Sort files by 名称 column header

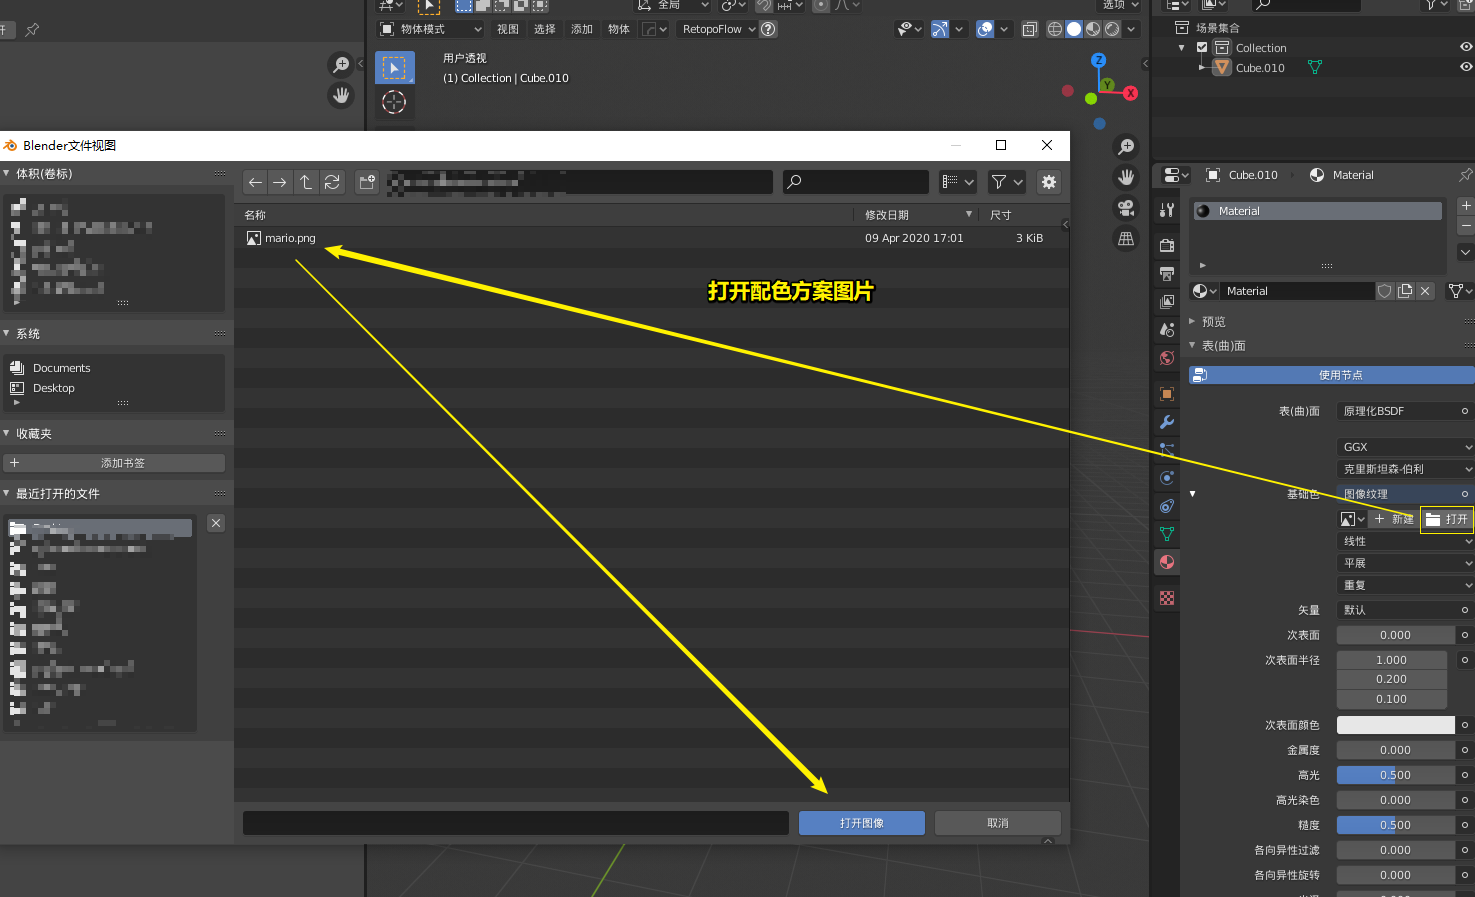tap(255, 215)
